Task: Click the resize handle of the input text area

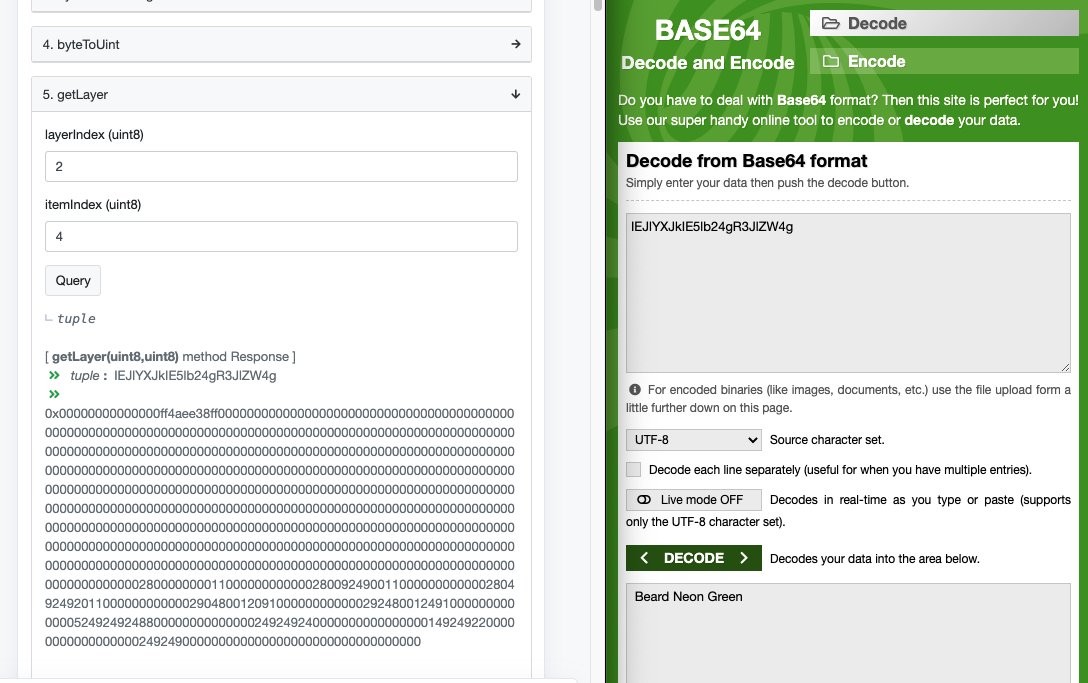Action: (1065, 367)
